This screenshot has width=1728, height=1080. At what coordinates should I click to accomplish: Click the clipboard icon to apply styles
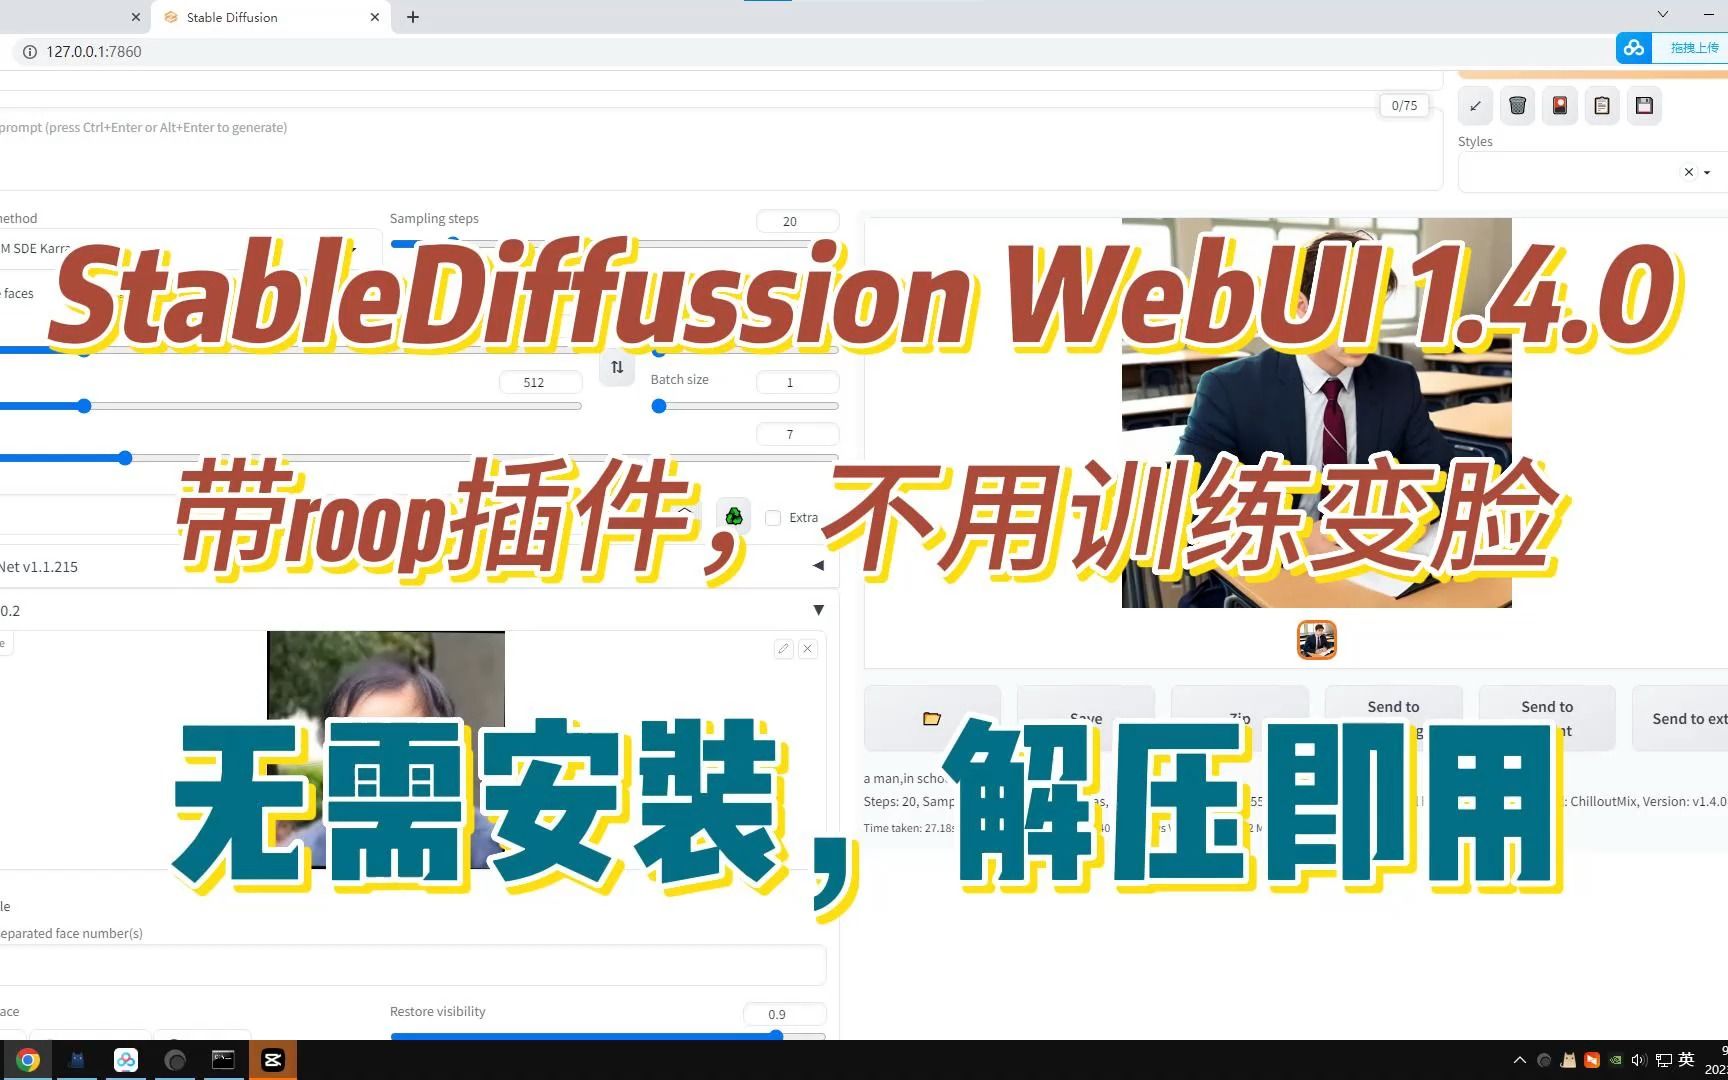click(1601, 105)
